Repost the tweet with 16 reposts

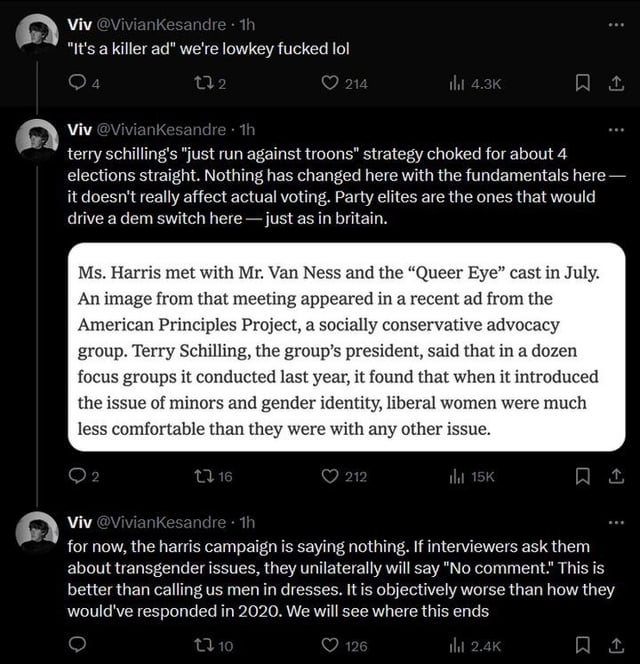213,476
